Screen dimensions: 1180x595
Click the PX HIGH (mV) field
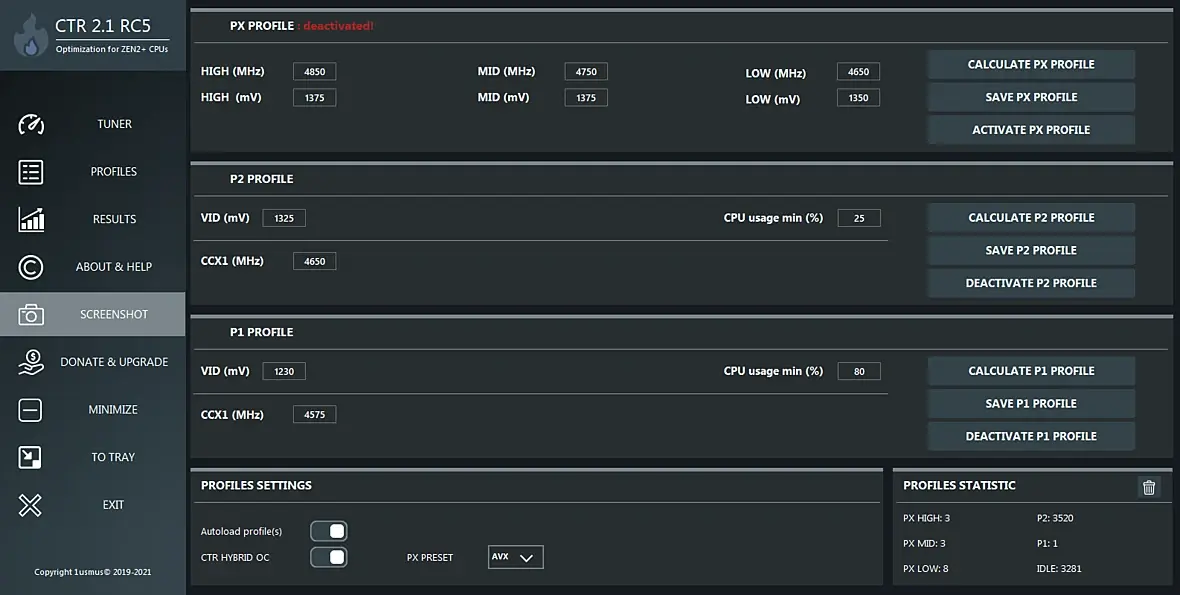pyautogui.click(x=315, y=98)
